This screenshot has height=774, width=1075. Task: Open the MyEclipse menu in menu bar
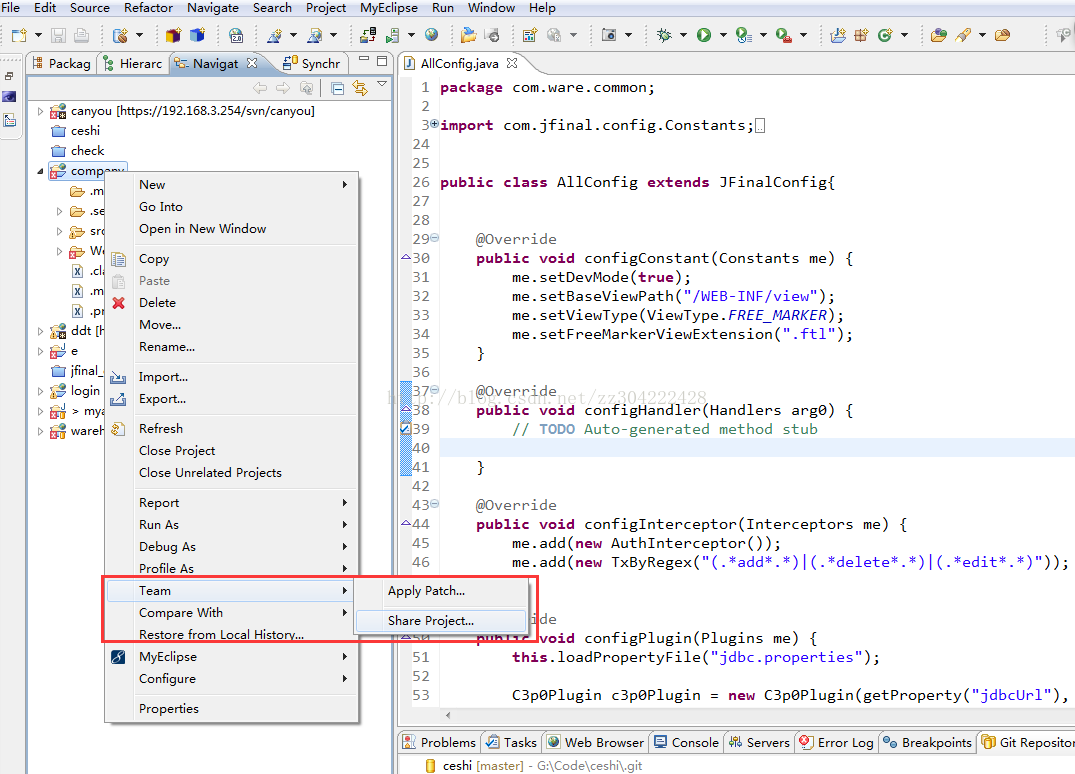point(389,8)
